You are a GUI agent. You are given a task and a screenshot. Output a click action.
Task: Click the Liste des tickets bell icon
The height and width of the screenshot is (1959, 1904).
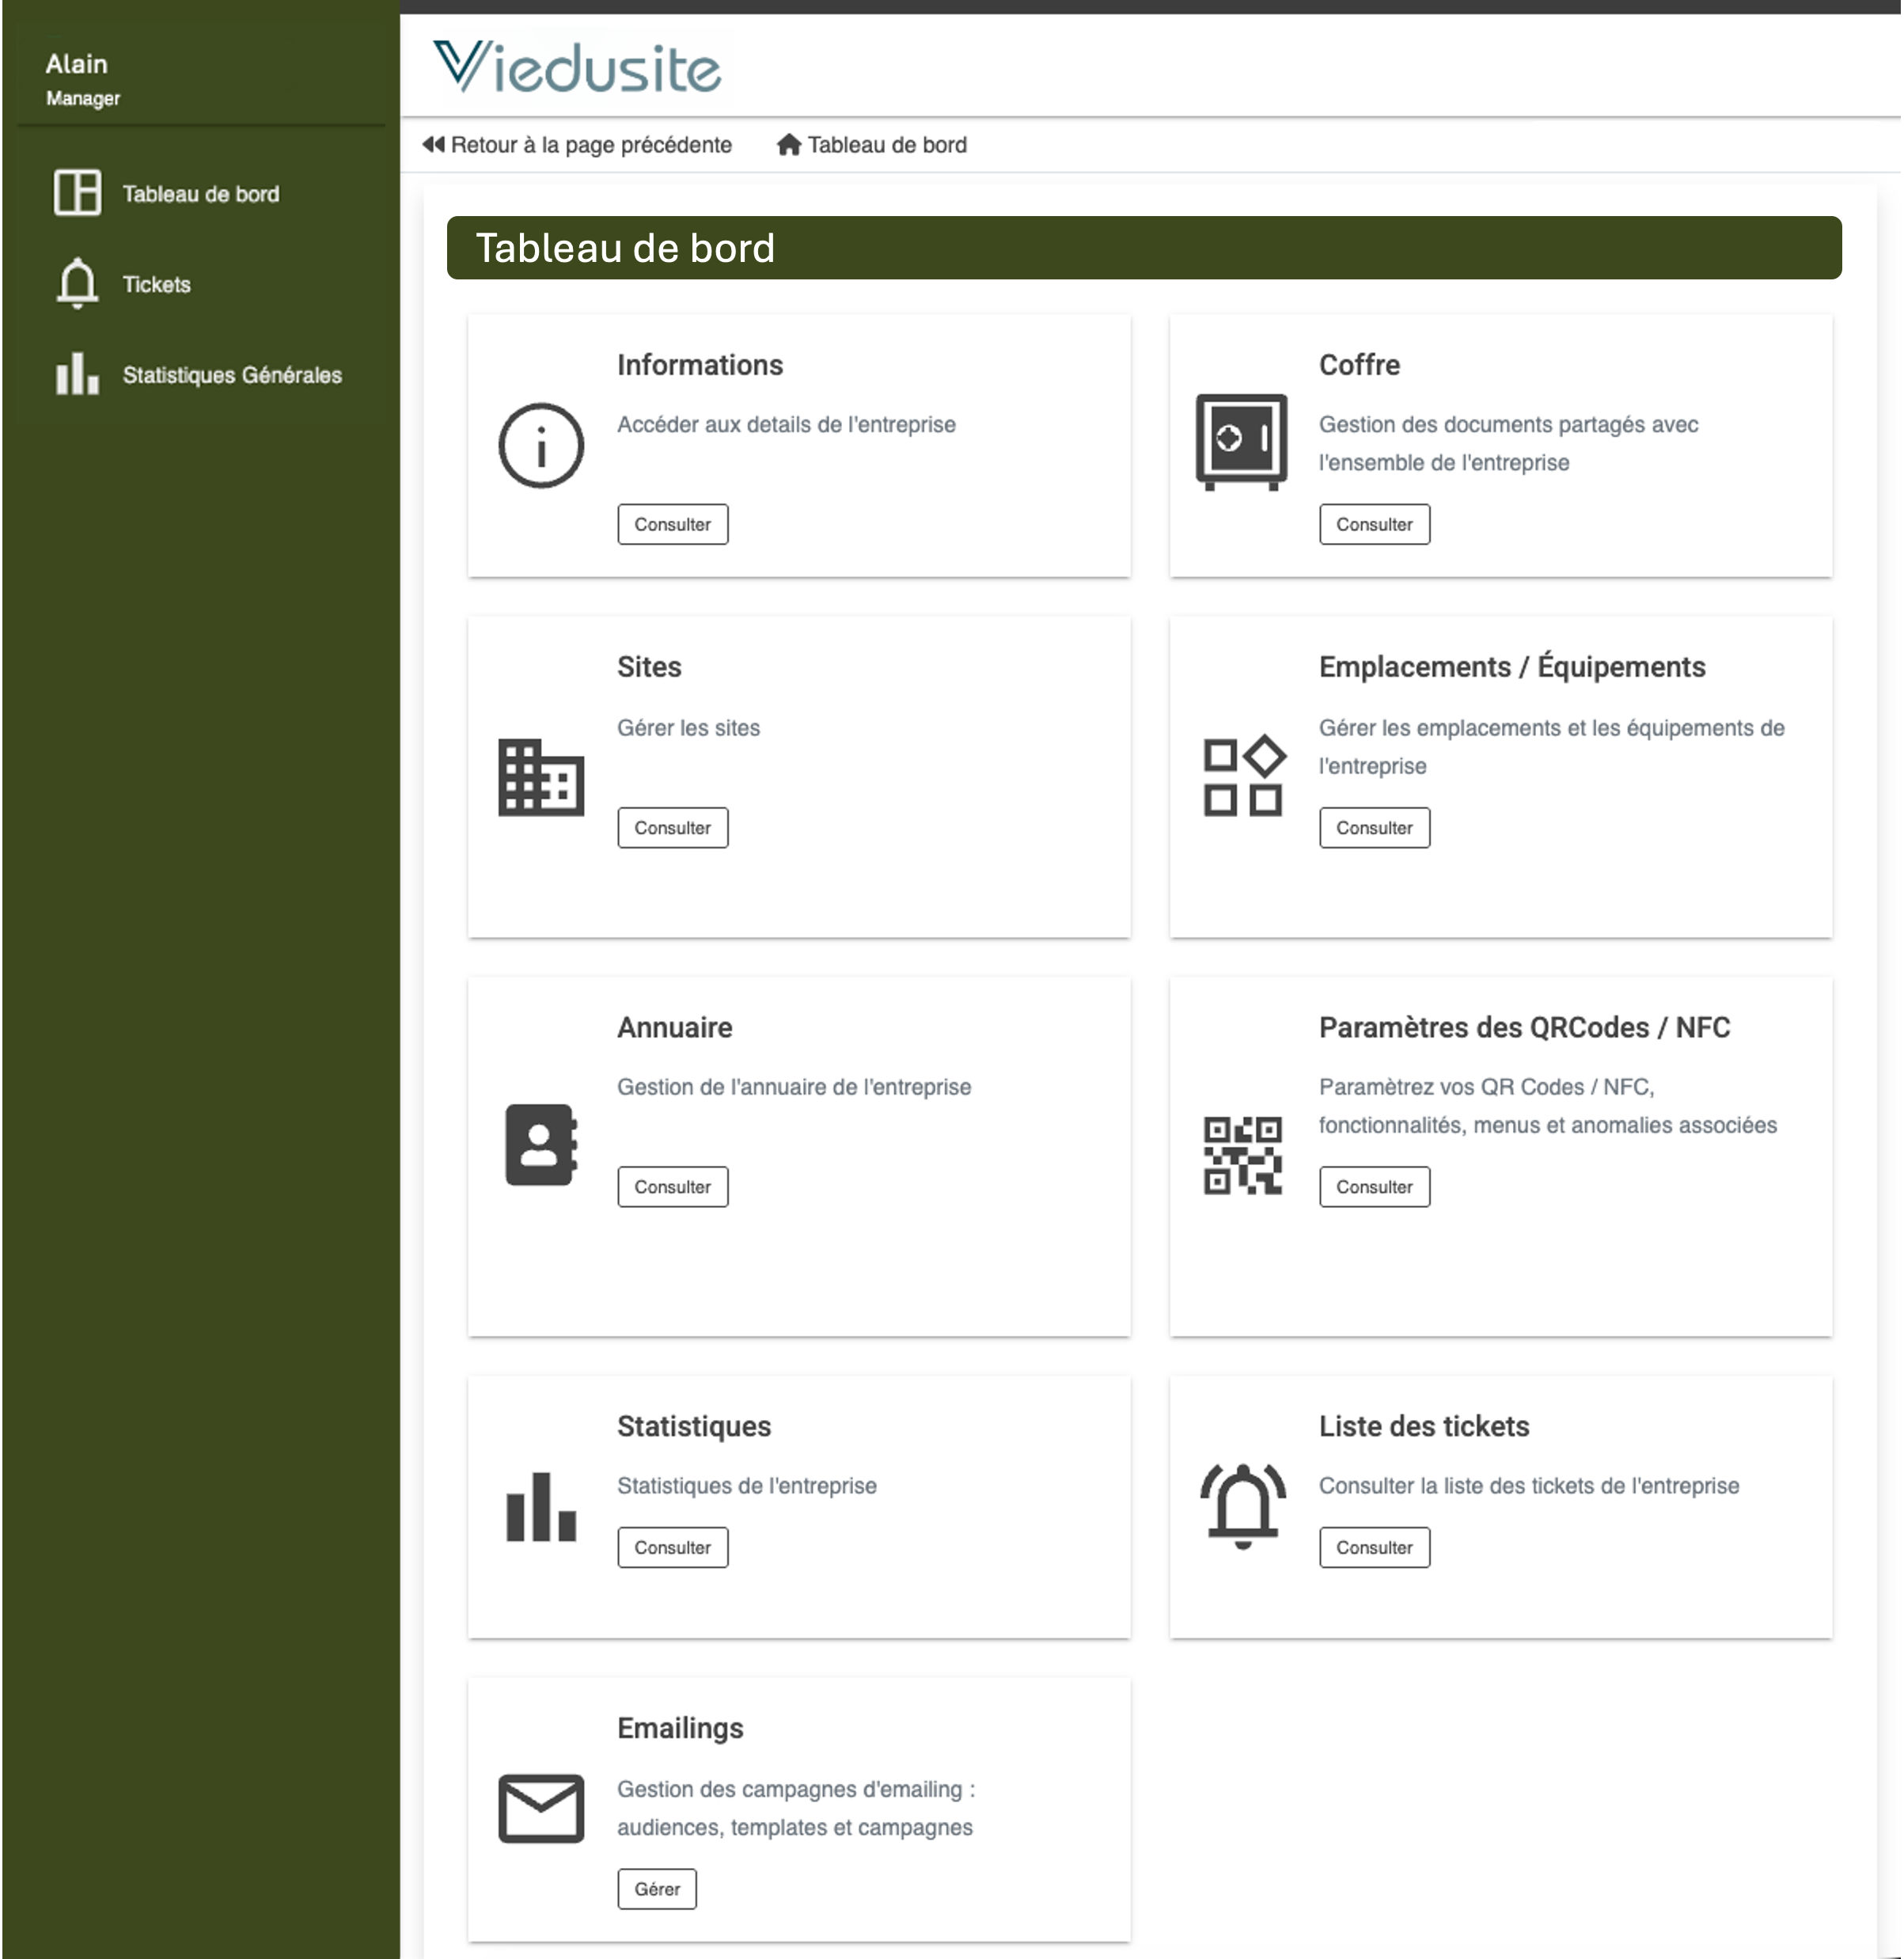(x=1243, y=1505)
